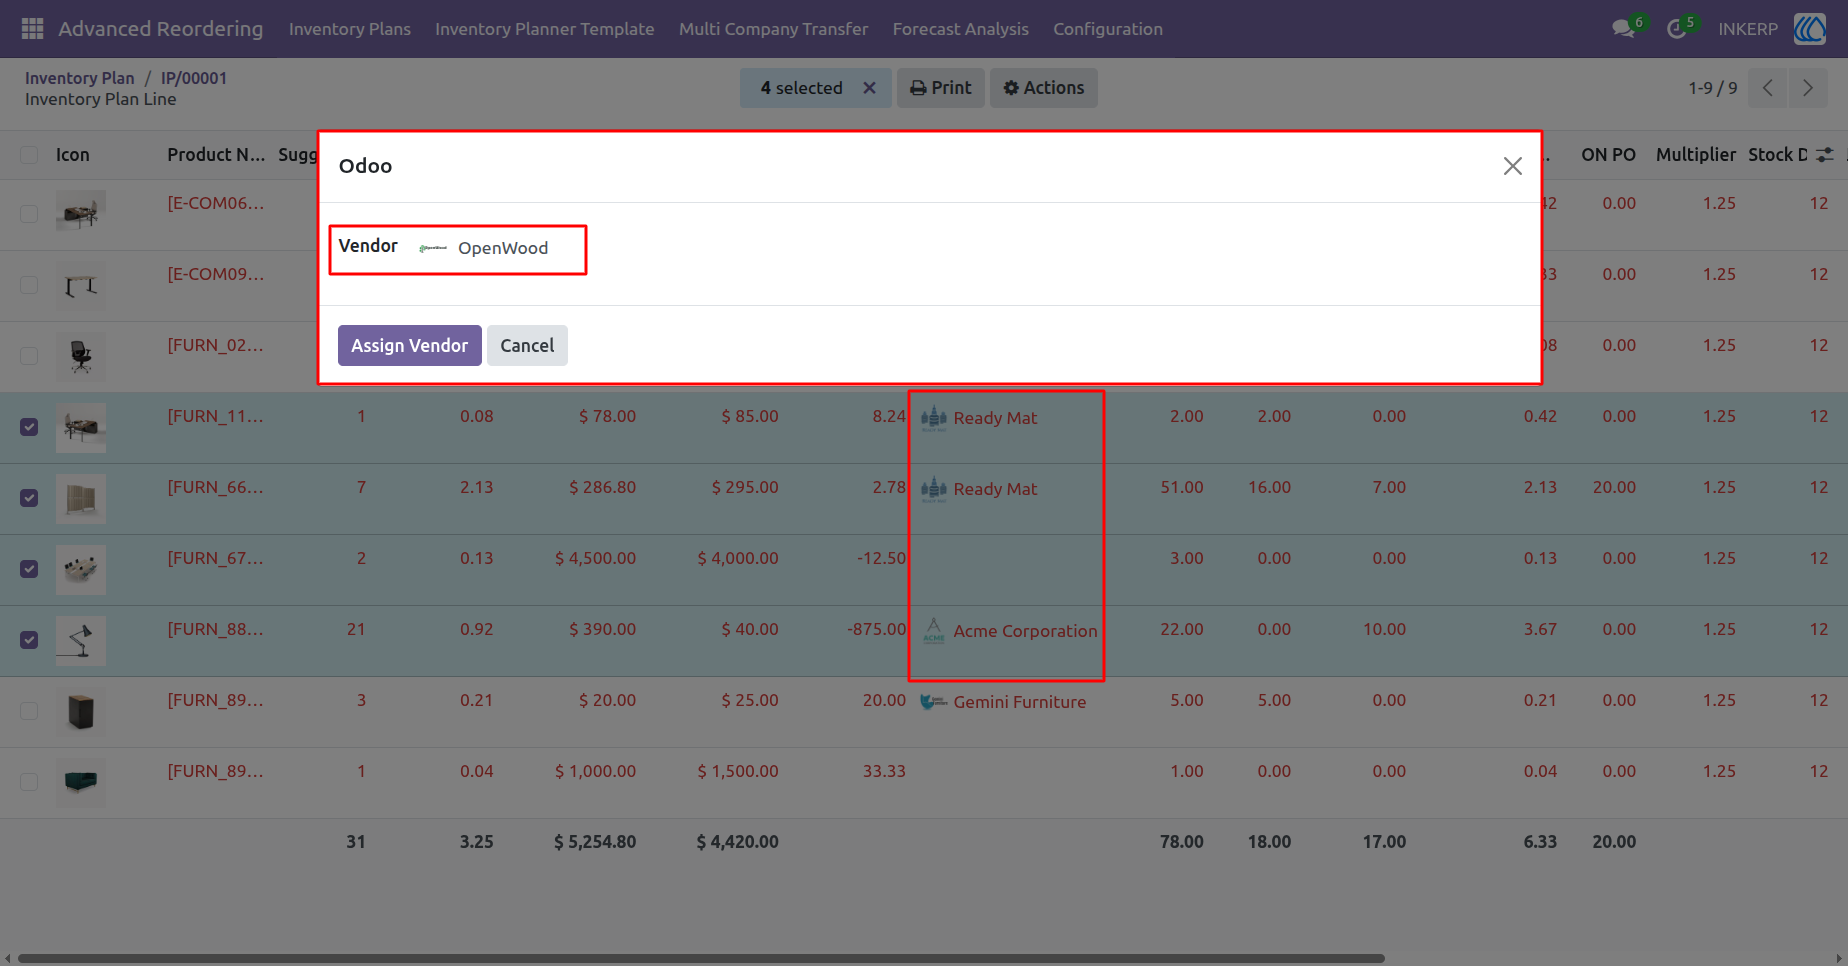Open Inventory Plans menu

click(x=350, y=29)
